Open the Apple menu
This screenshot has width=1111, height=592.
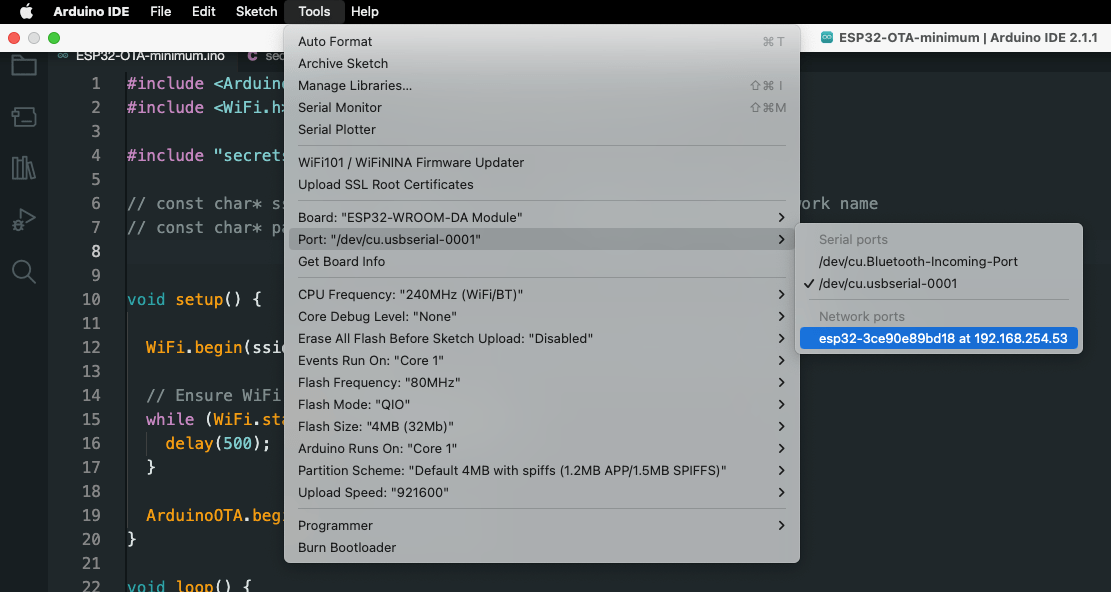[x=26, y=11]
